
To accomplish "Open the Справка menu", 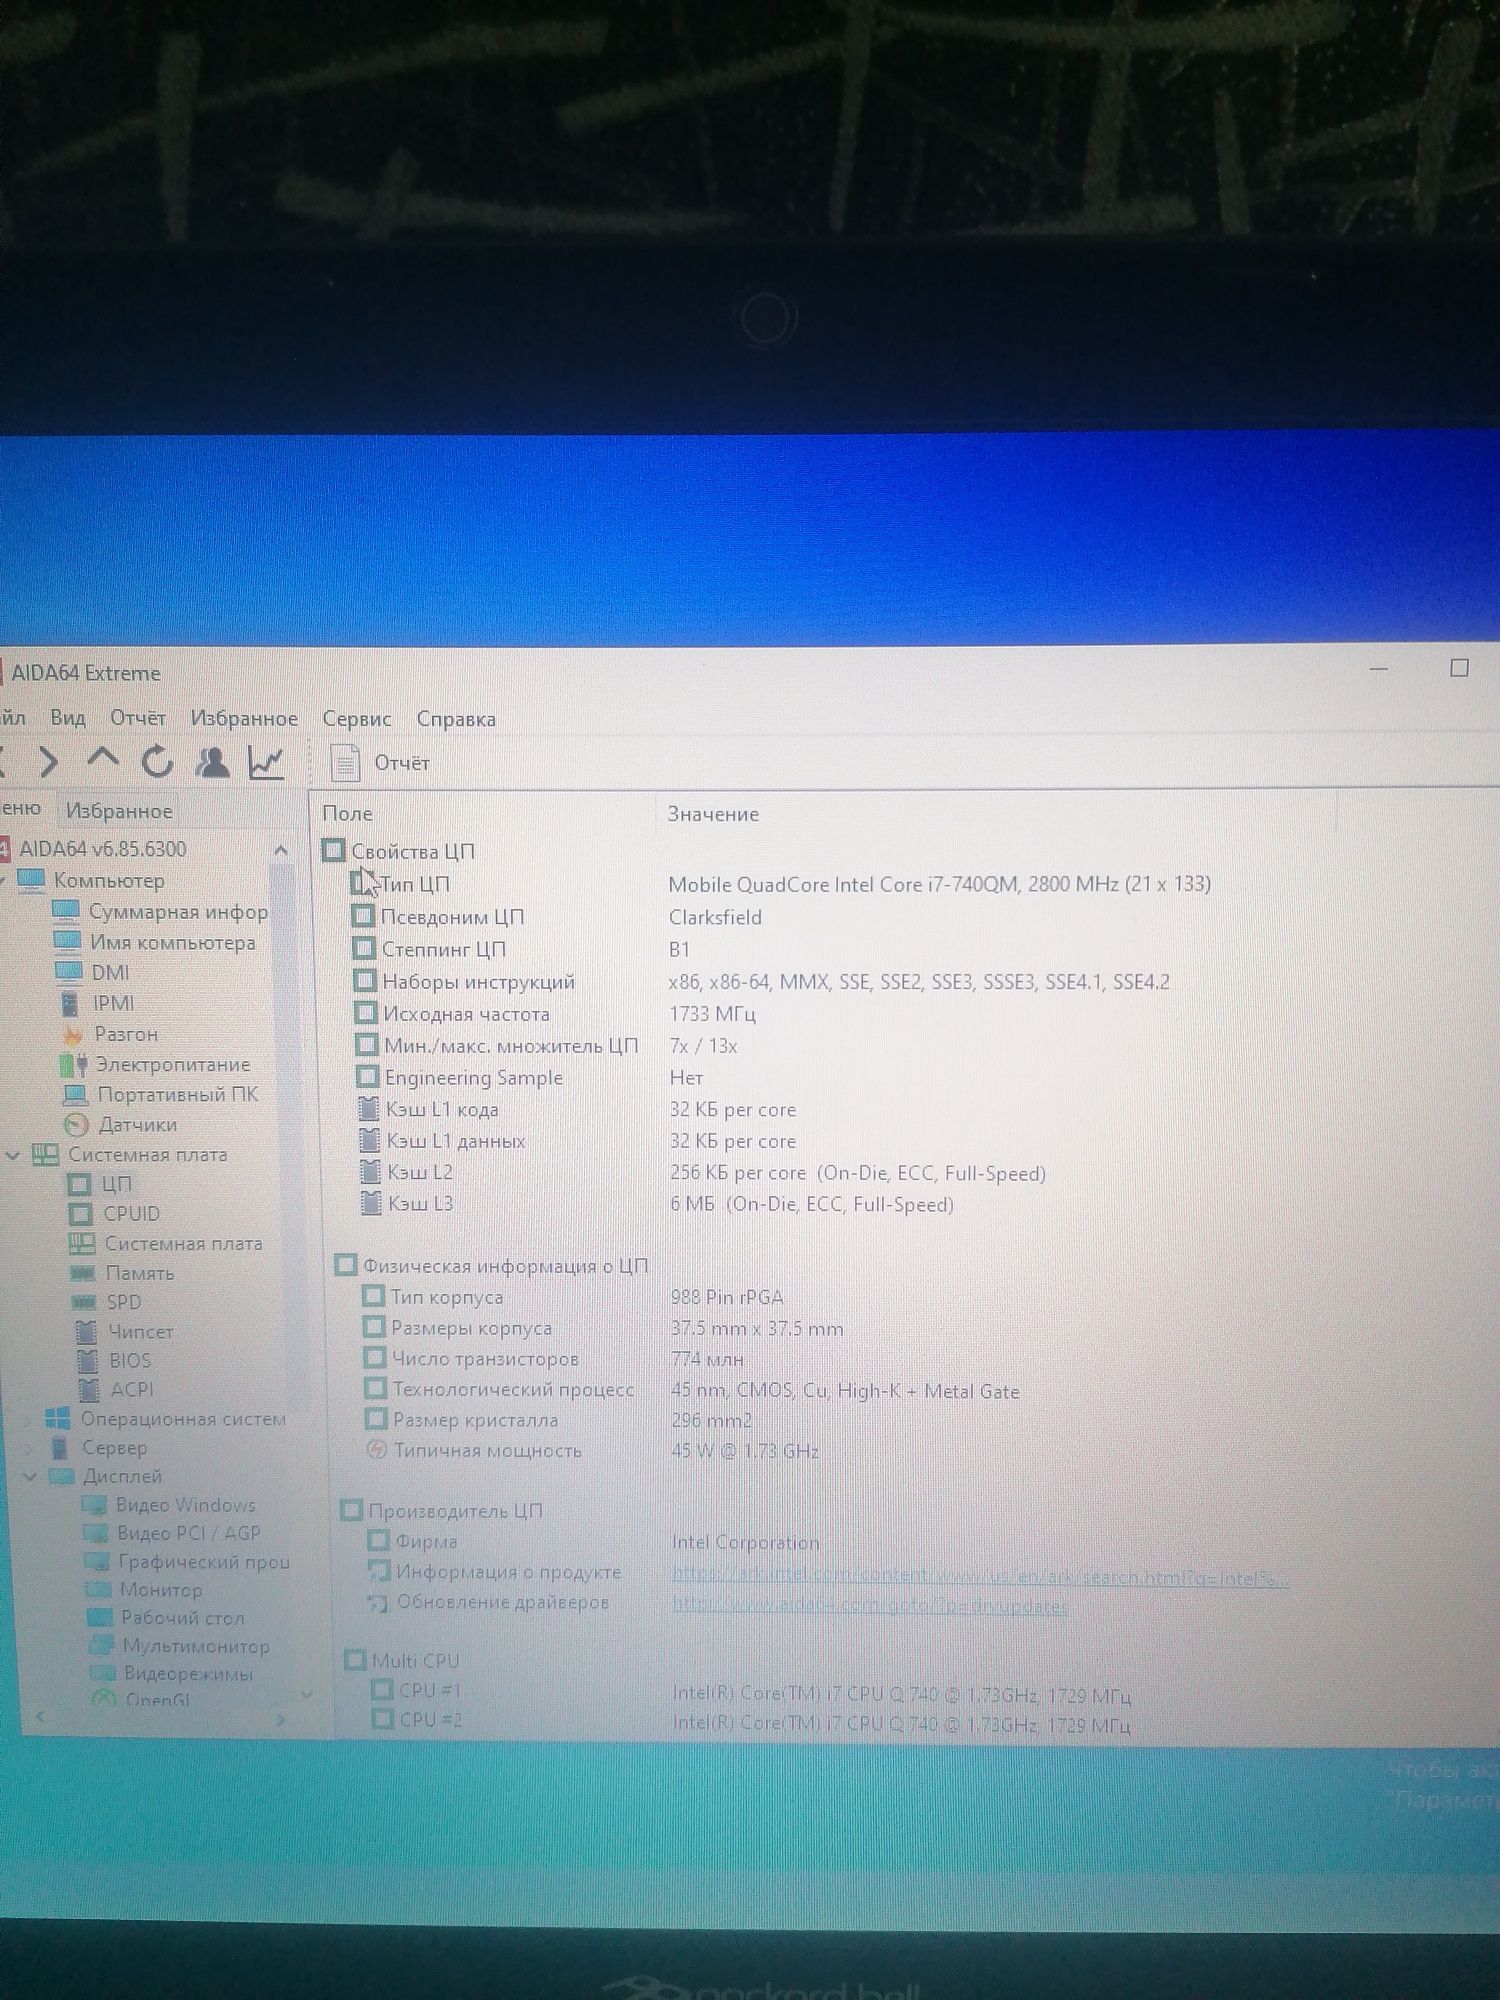I will pos(456,719).
